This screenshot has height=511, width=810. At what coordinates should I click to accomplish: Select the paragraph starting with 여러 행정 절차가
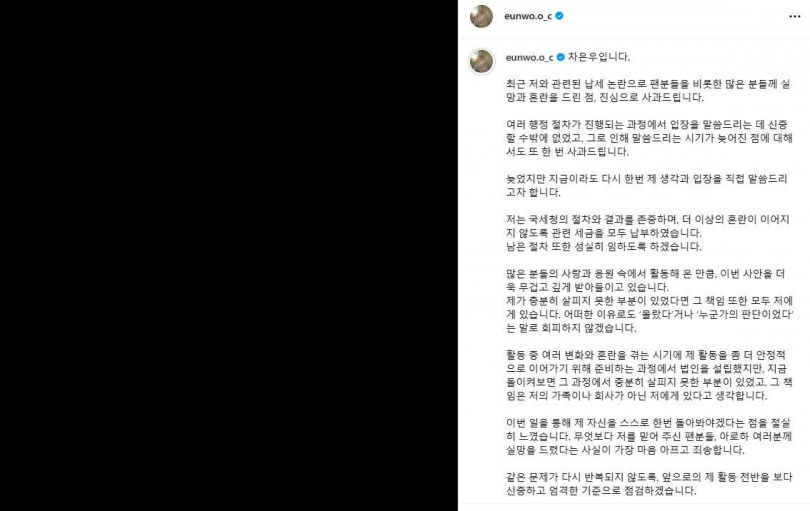click(649, 138)
